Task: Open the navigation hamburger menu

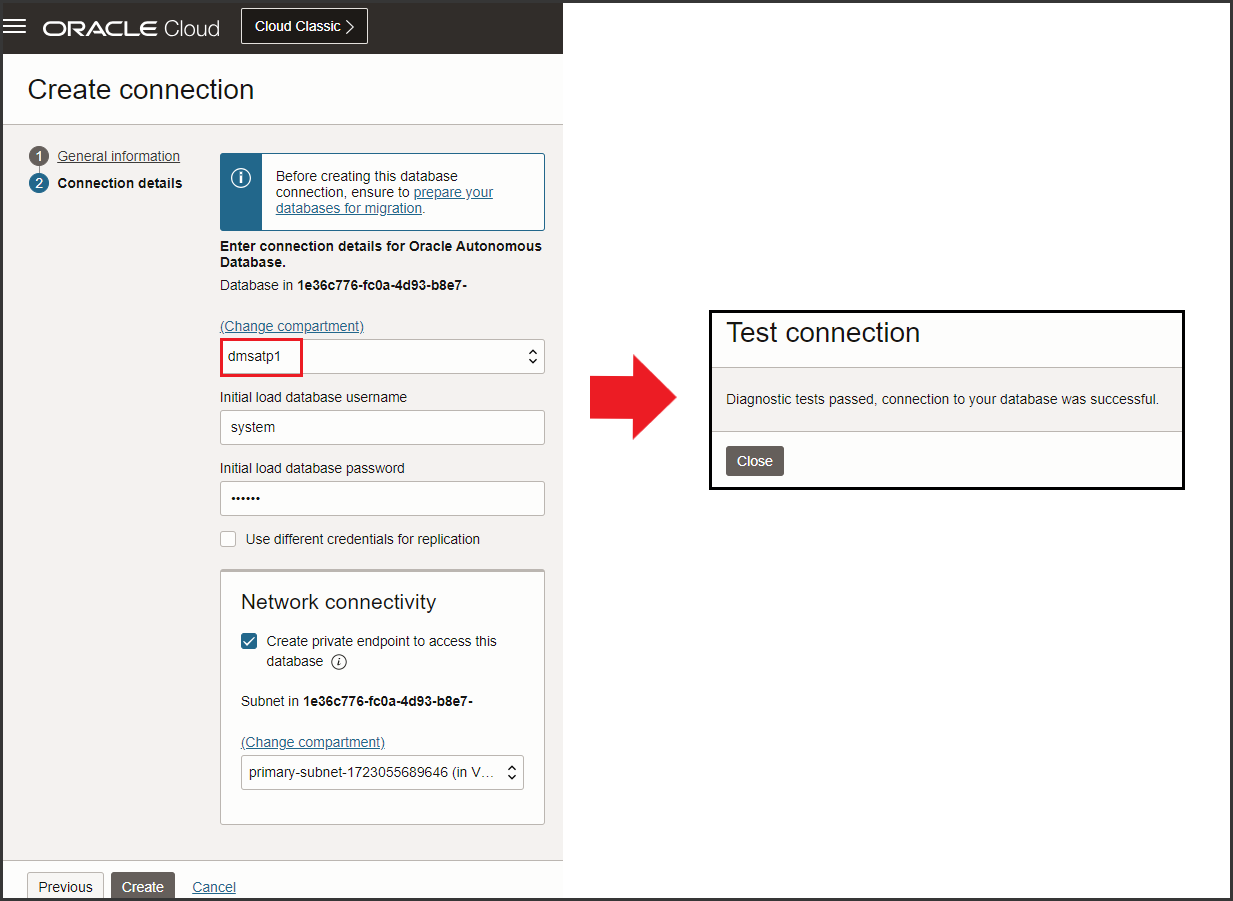Action: pyautogui.click(x=15, y=25)
